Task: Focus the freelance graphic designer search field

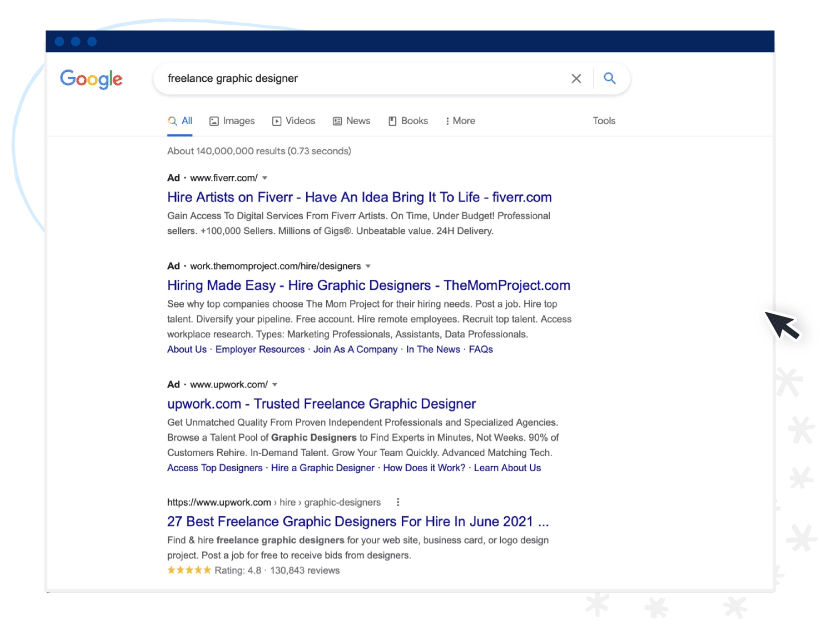Action: (366, 78)
